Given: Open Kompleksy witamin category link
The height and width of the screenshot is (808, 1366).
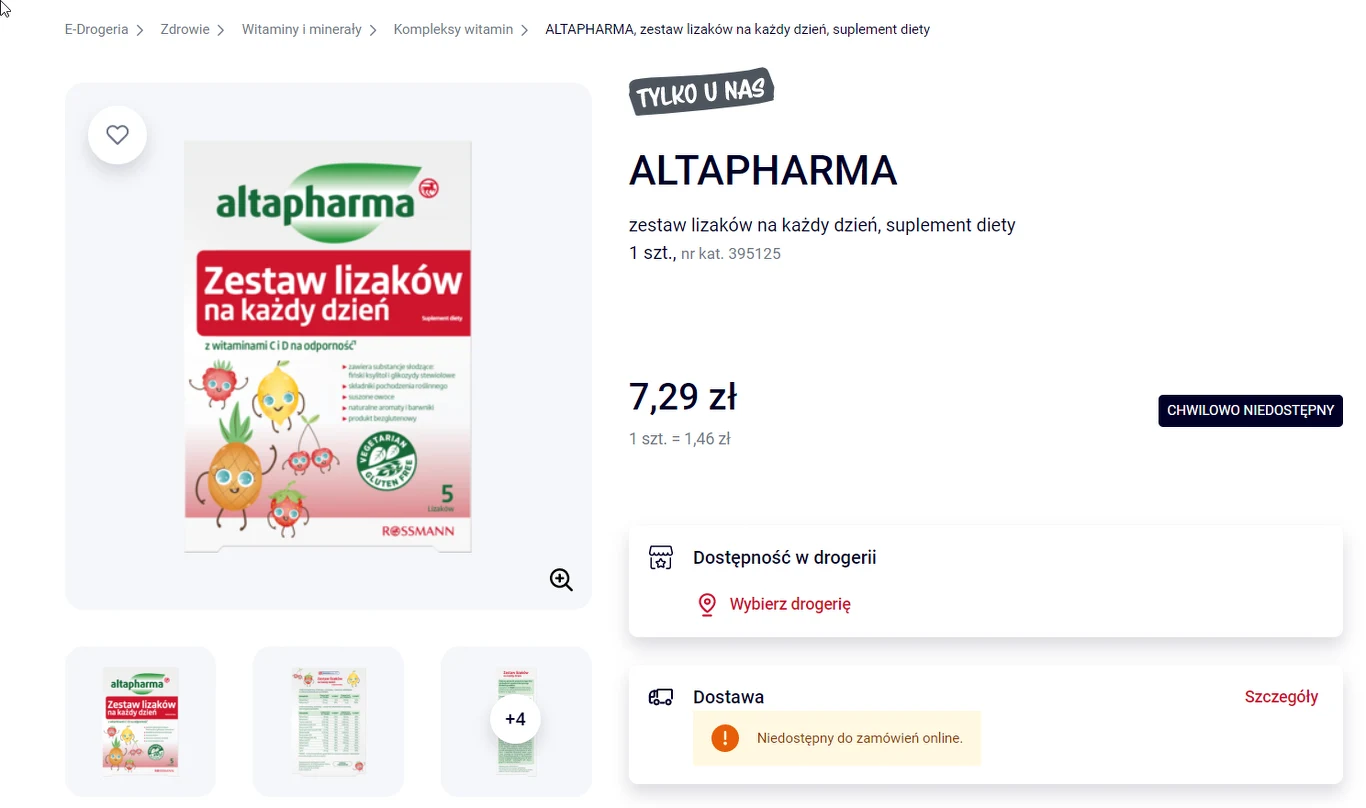Looking at the screenshot, I should pyautogui.click(x=453, y=29).
